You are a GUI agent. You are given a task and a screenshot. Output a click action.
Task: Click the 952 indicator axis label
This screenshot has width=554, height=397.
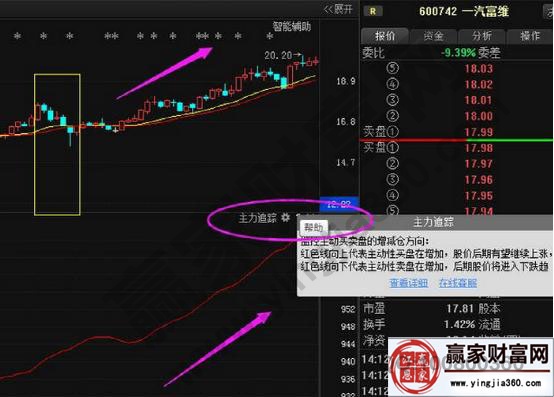pyautogui.click(x=348, y=309)
